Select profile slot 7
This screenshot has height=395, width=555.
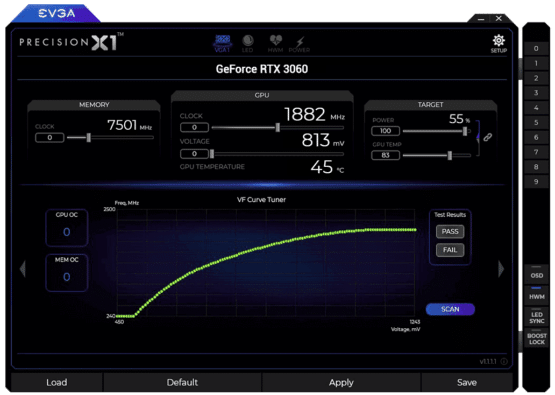click(x=536, y=152)
